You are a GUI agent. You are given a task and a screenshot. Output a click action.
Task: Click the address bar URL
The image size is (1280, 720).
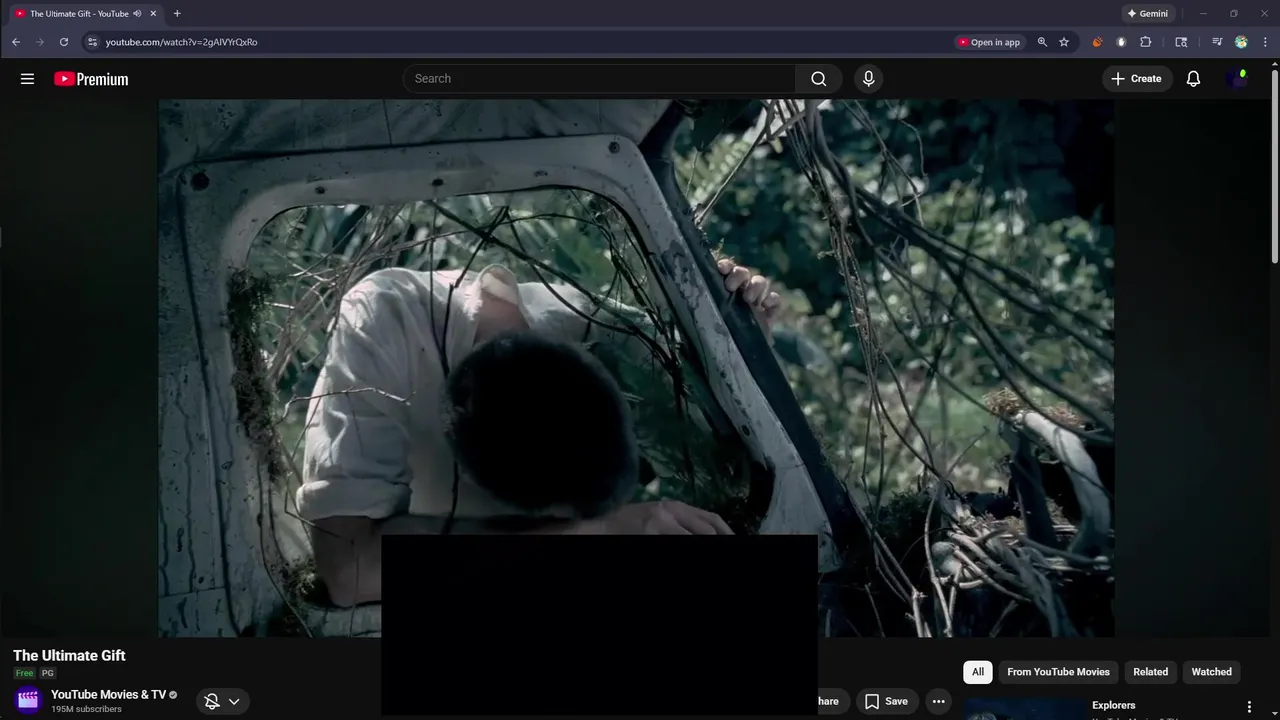pyautogui.click(x=181, y=42)
